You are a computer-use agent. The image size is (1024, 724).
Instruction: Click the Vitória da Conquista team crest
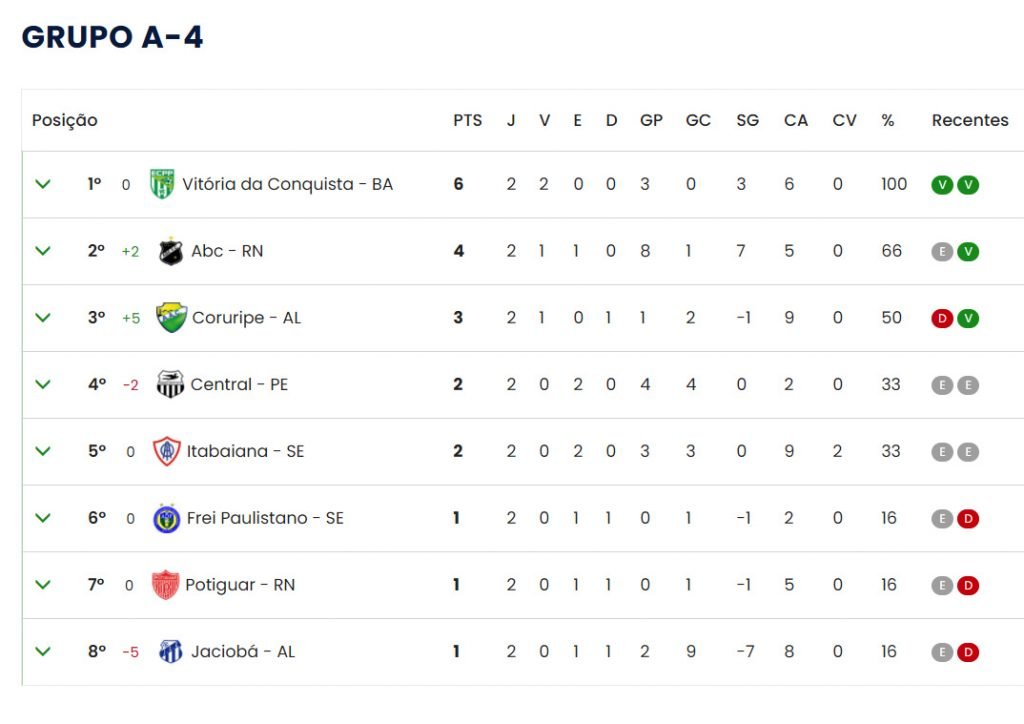tap(162, 184)
